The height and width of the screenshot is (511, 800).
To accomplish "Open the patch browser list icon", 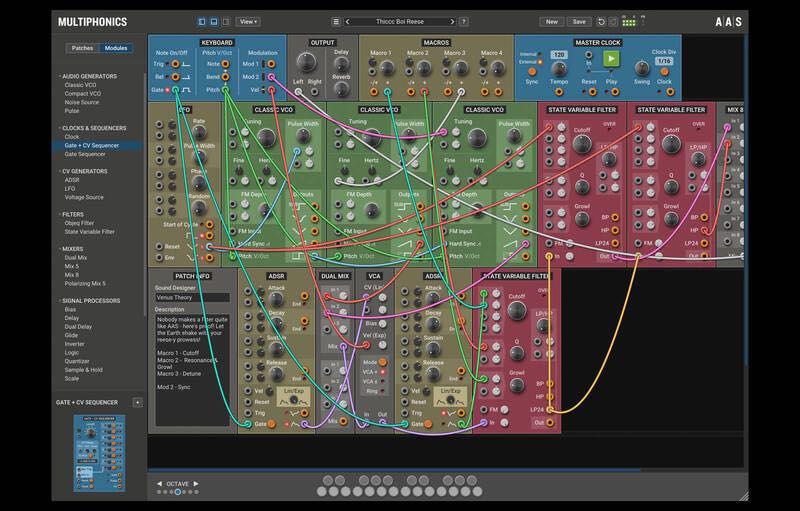I will [x=336, y=21].
